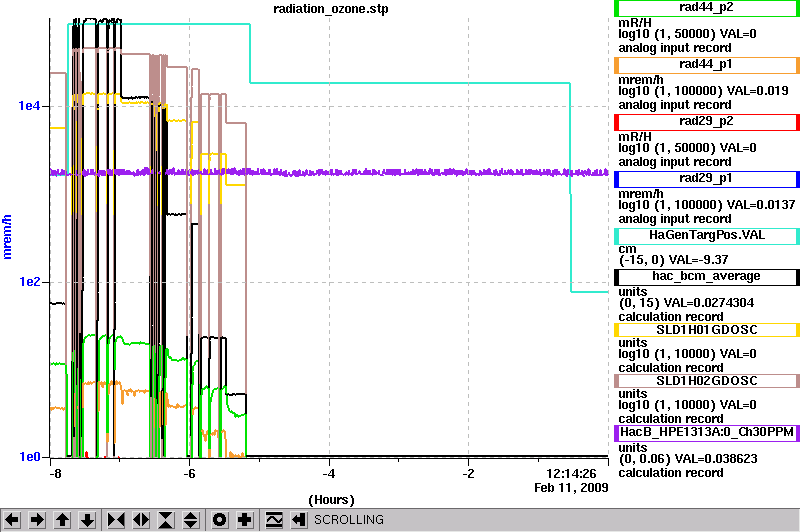
Task: Zoom out vertically with up-down triangles icon
Action: 191,520
